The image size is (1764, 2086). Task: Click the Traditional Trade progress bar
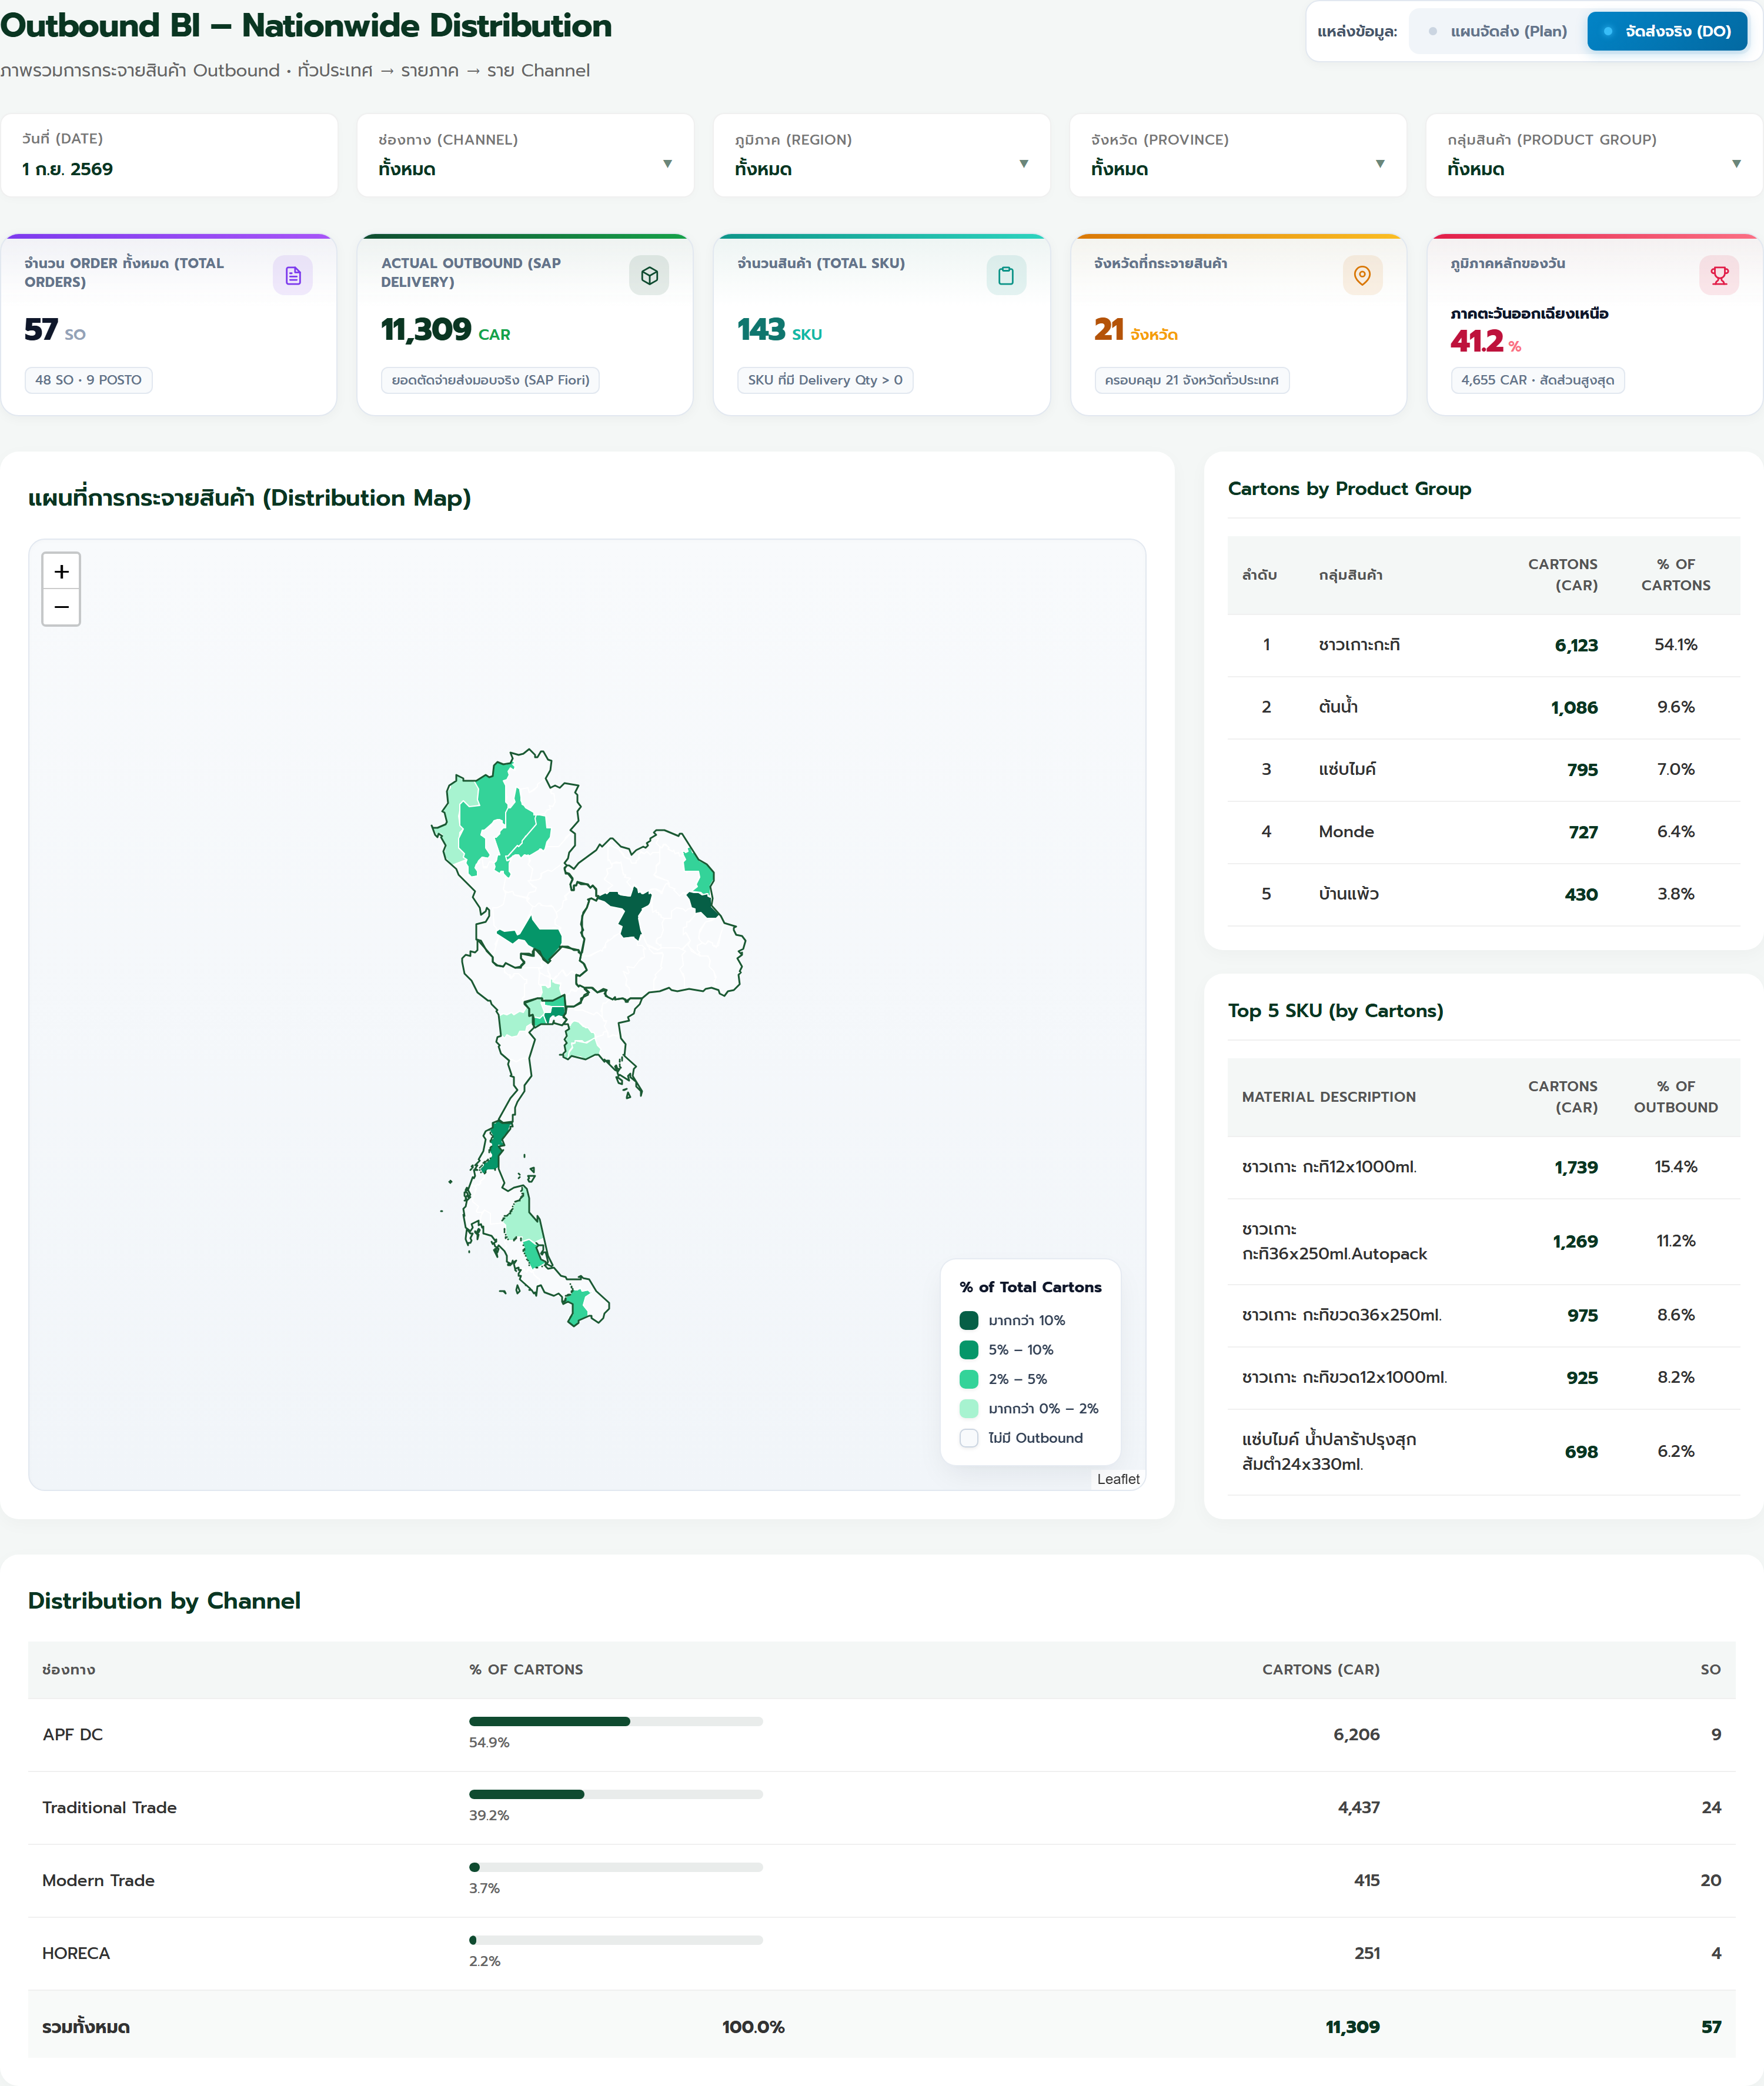coord(615,1794)
